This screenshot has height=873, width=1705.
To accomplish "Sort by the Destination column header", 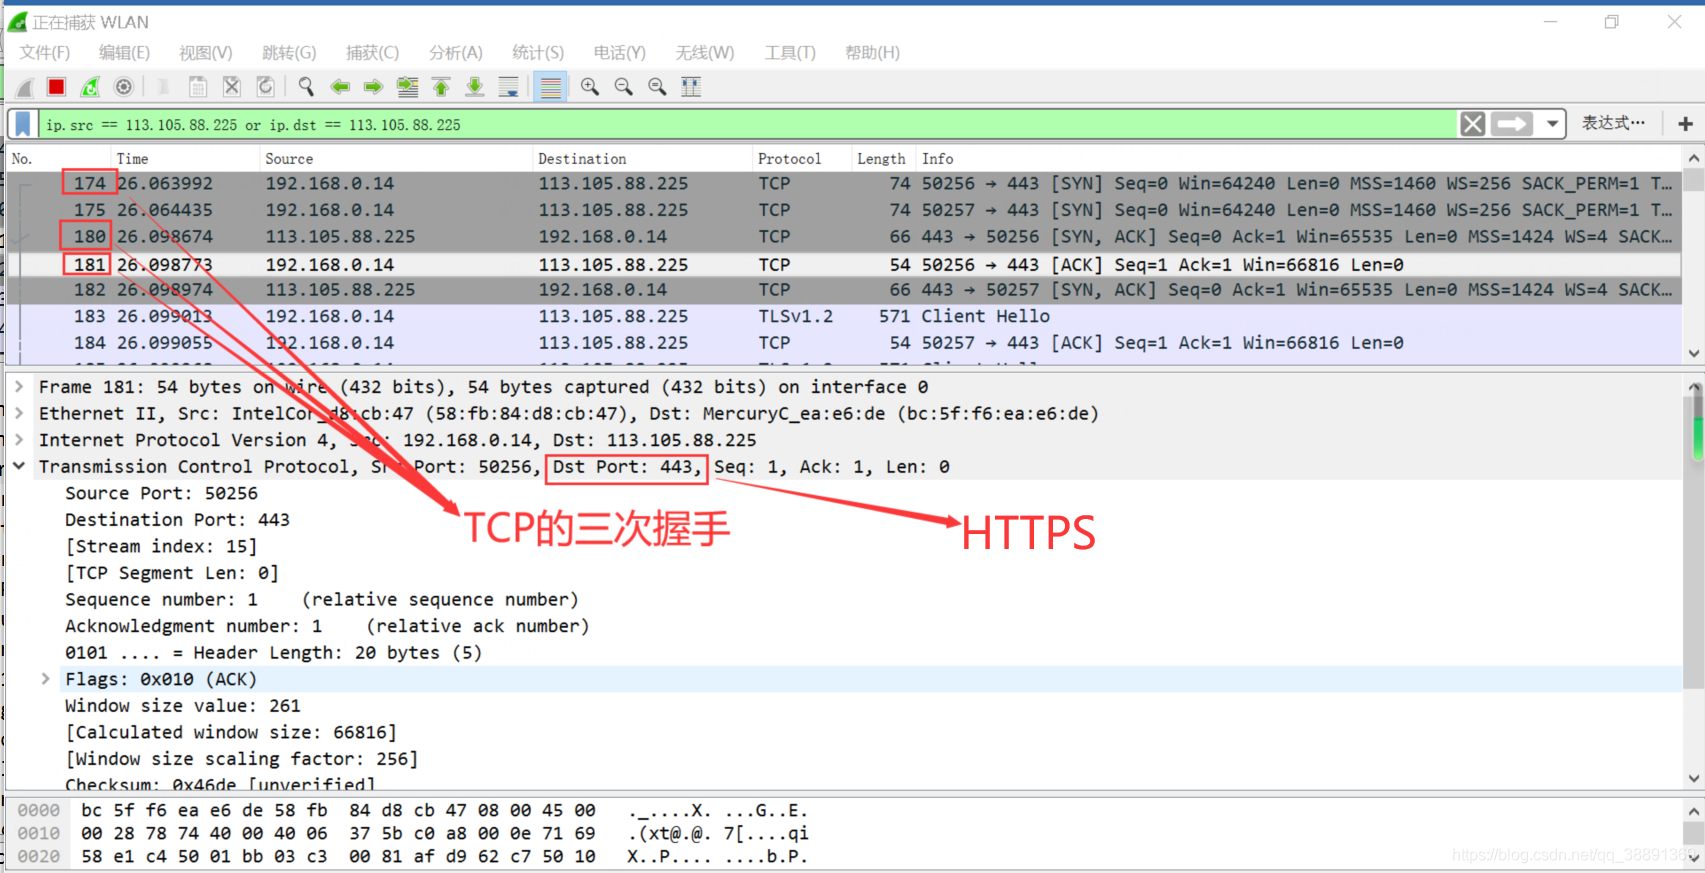I will pyautogui.click(x=641, y=159).
